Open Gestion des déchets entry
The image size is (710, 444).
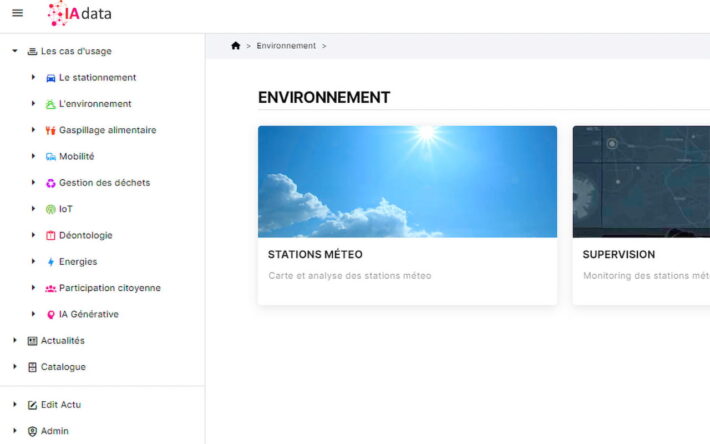pyautogui.click(x=105, y=182)
